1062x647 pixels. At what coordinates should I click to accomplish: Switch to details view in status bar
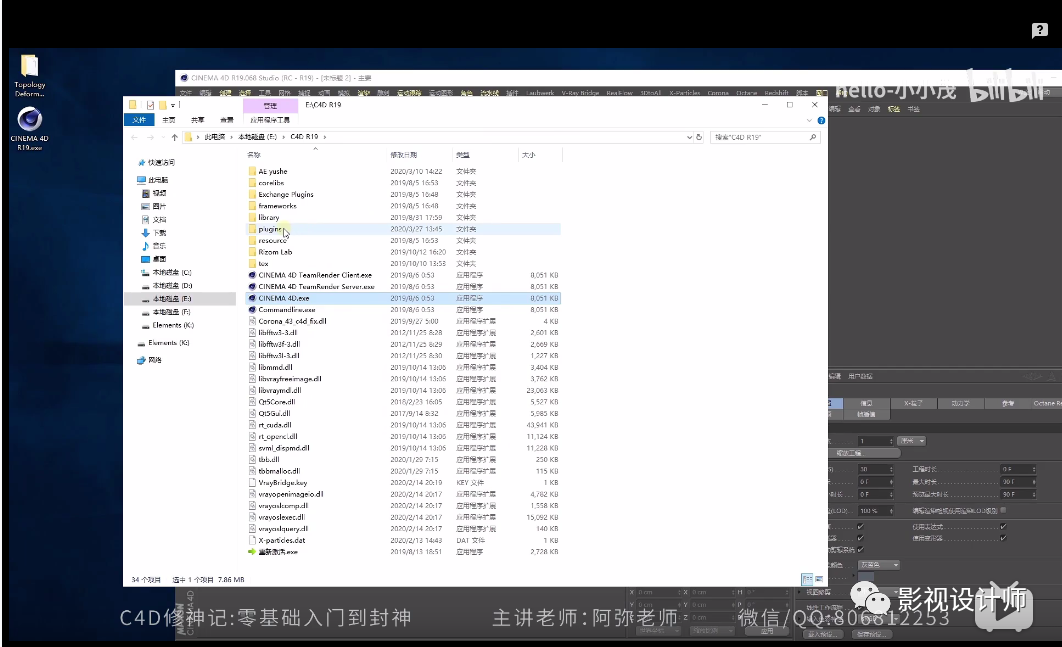[x=807, y=579]
